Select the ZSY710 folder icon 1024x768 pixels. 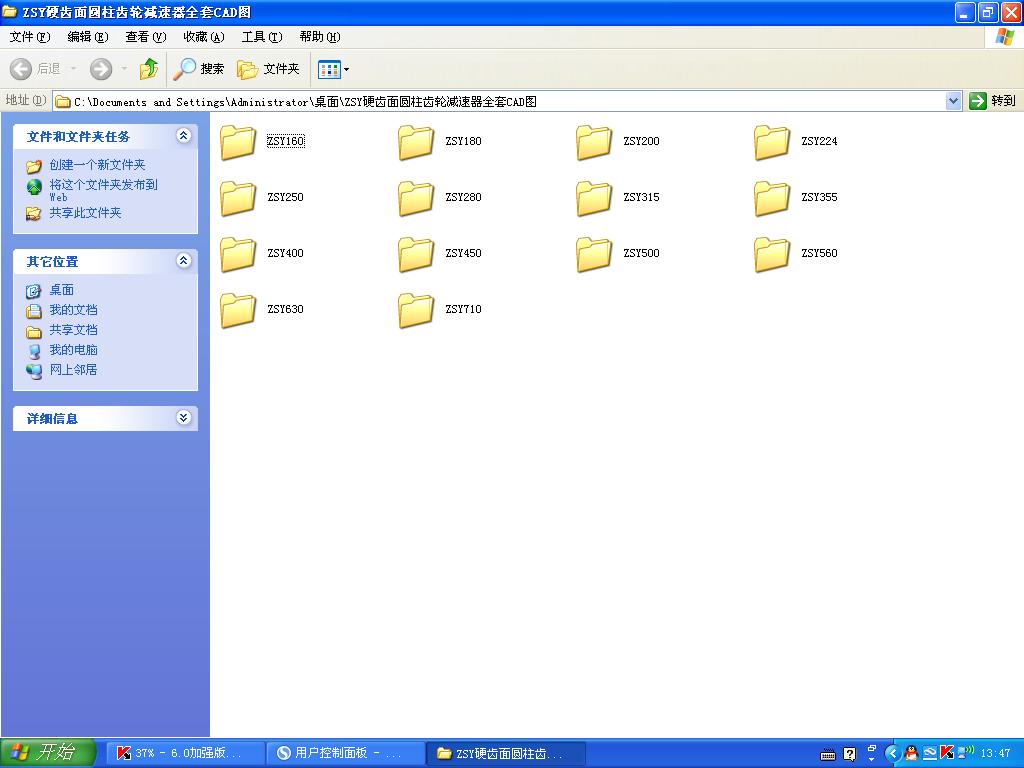pyautogui.click(x=416, y=310)
